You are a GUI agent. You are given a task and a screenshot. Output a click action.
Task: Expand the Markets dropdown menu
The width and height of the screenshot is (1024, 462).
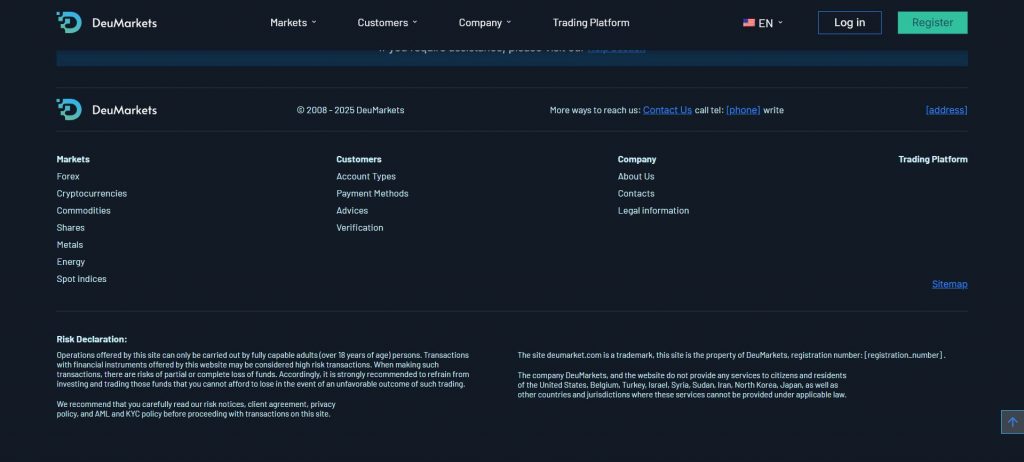(293, 23)
